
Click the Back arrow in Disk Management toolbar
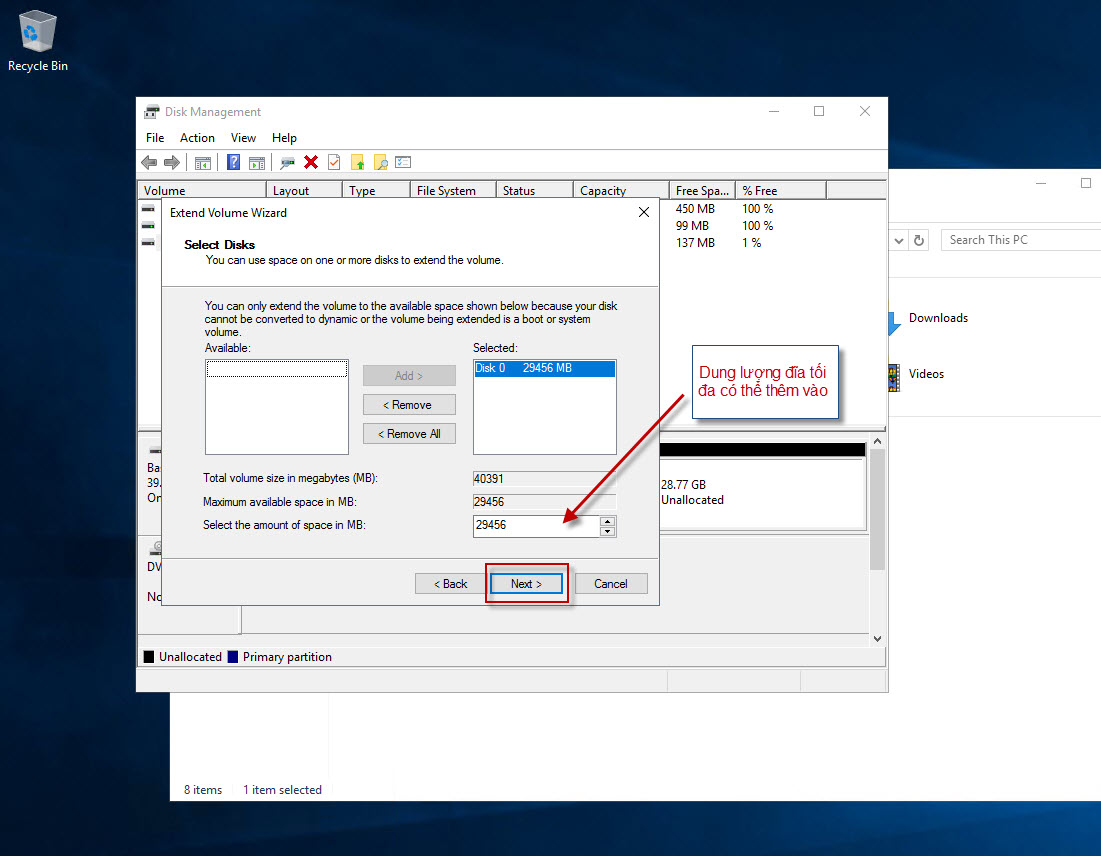149,162
